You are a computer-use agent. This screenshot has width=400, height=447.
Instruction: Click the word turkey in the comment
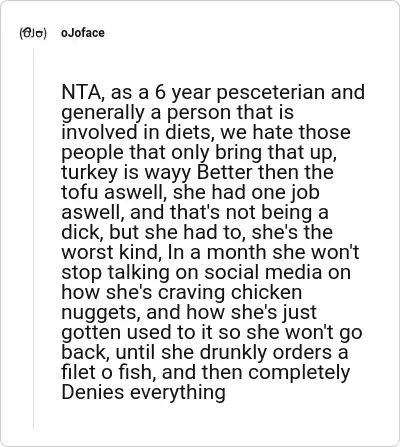(x=89, y=172)
